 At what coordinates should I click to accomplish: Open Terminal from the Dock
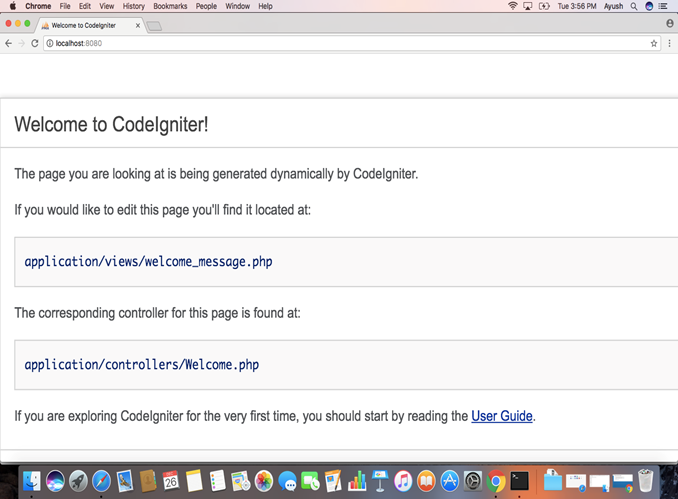point(519,481)
